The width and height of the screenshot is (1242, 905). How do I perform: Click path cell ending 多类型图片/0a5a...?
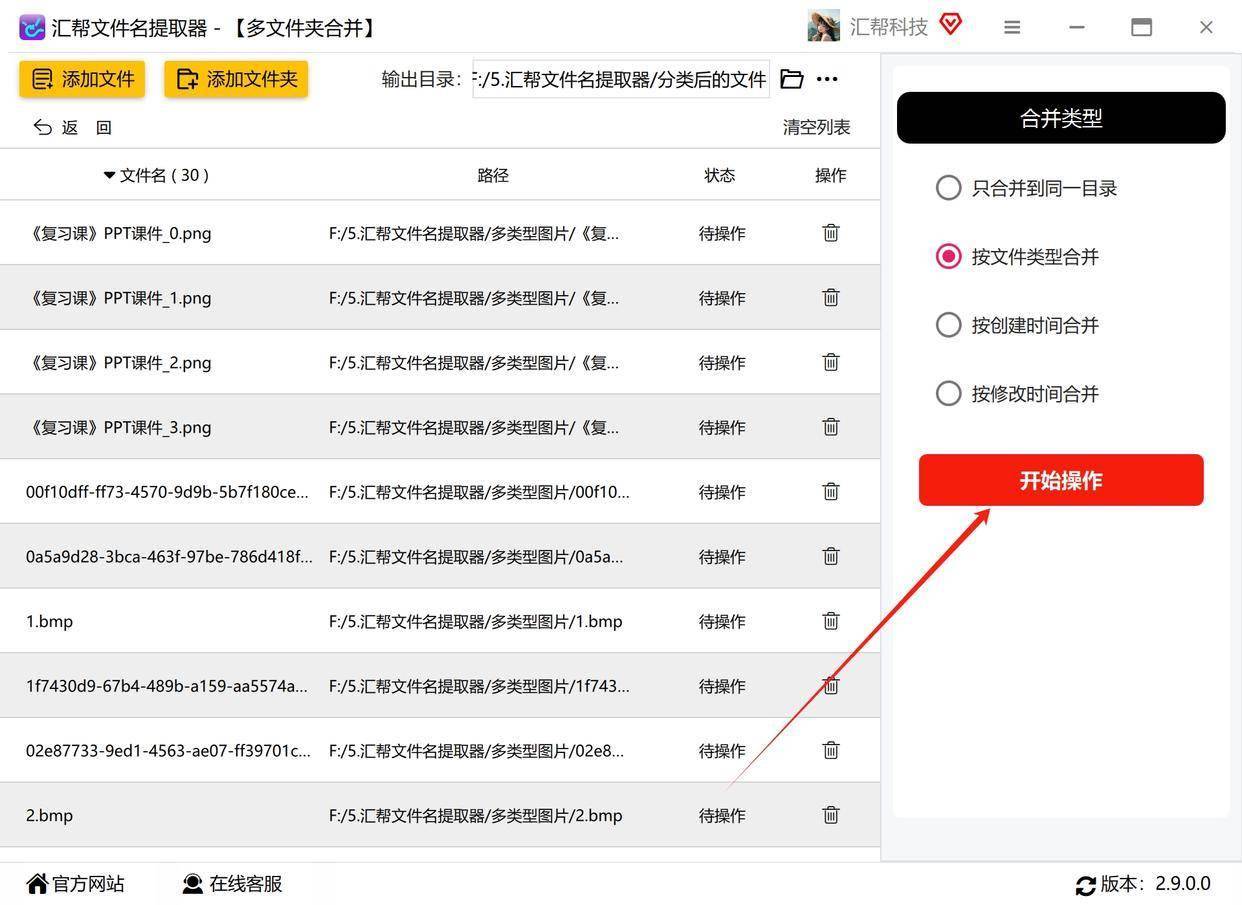[x=476, y=556]
